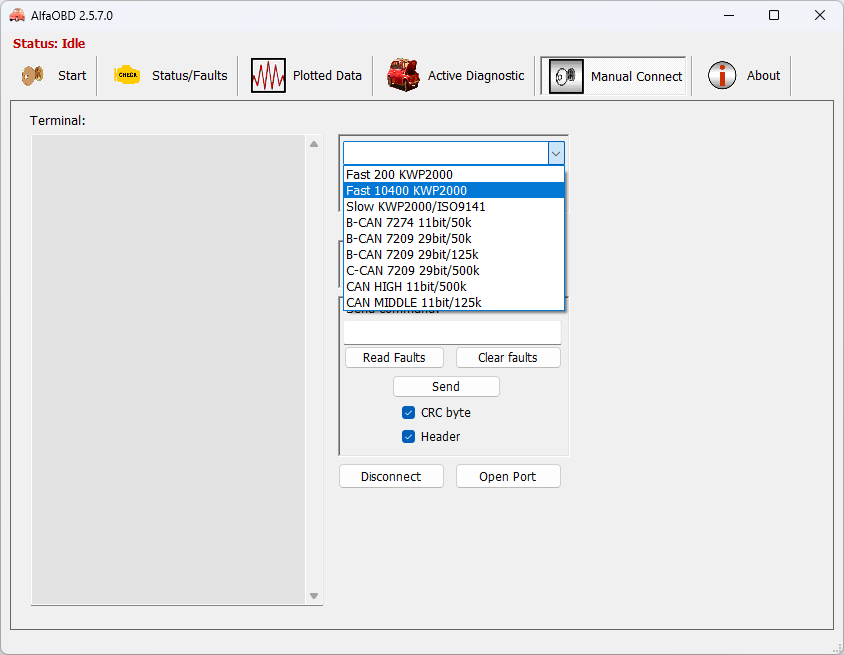The height and width of the screenshot is (655, 844).
Task: Maximize the AlfaOBD window
Action: pos(773,15)
